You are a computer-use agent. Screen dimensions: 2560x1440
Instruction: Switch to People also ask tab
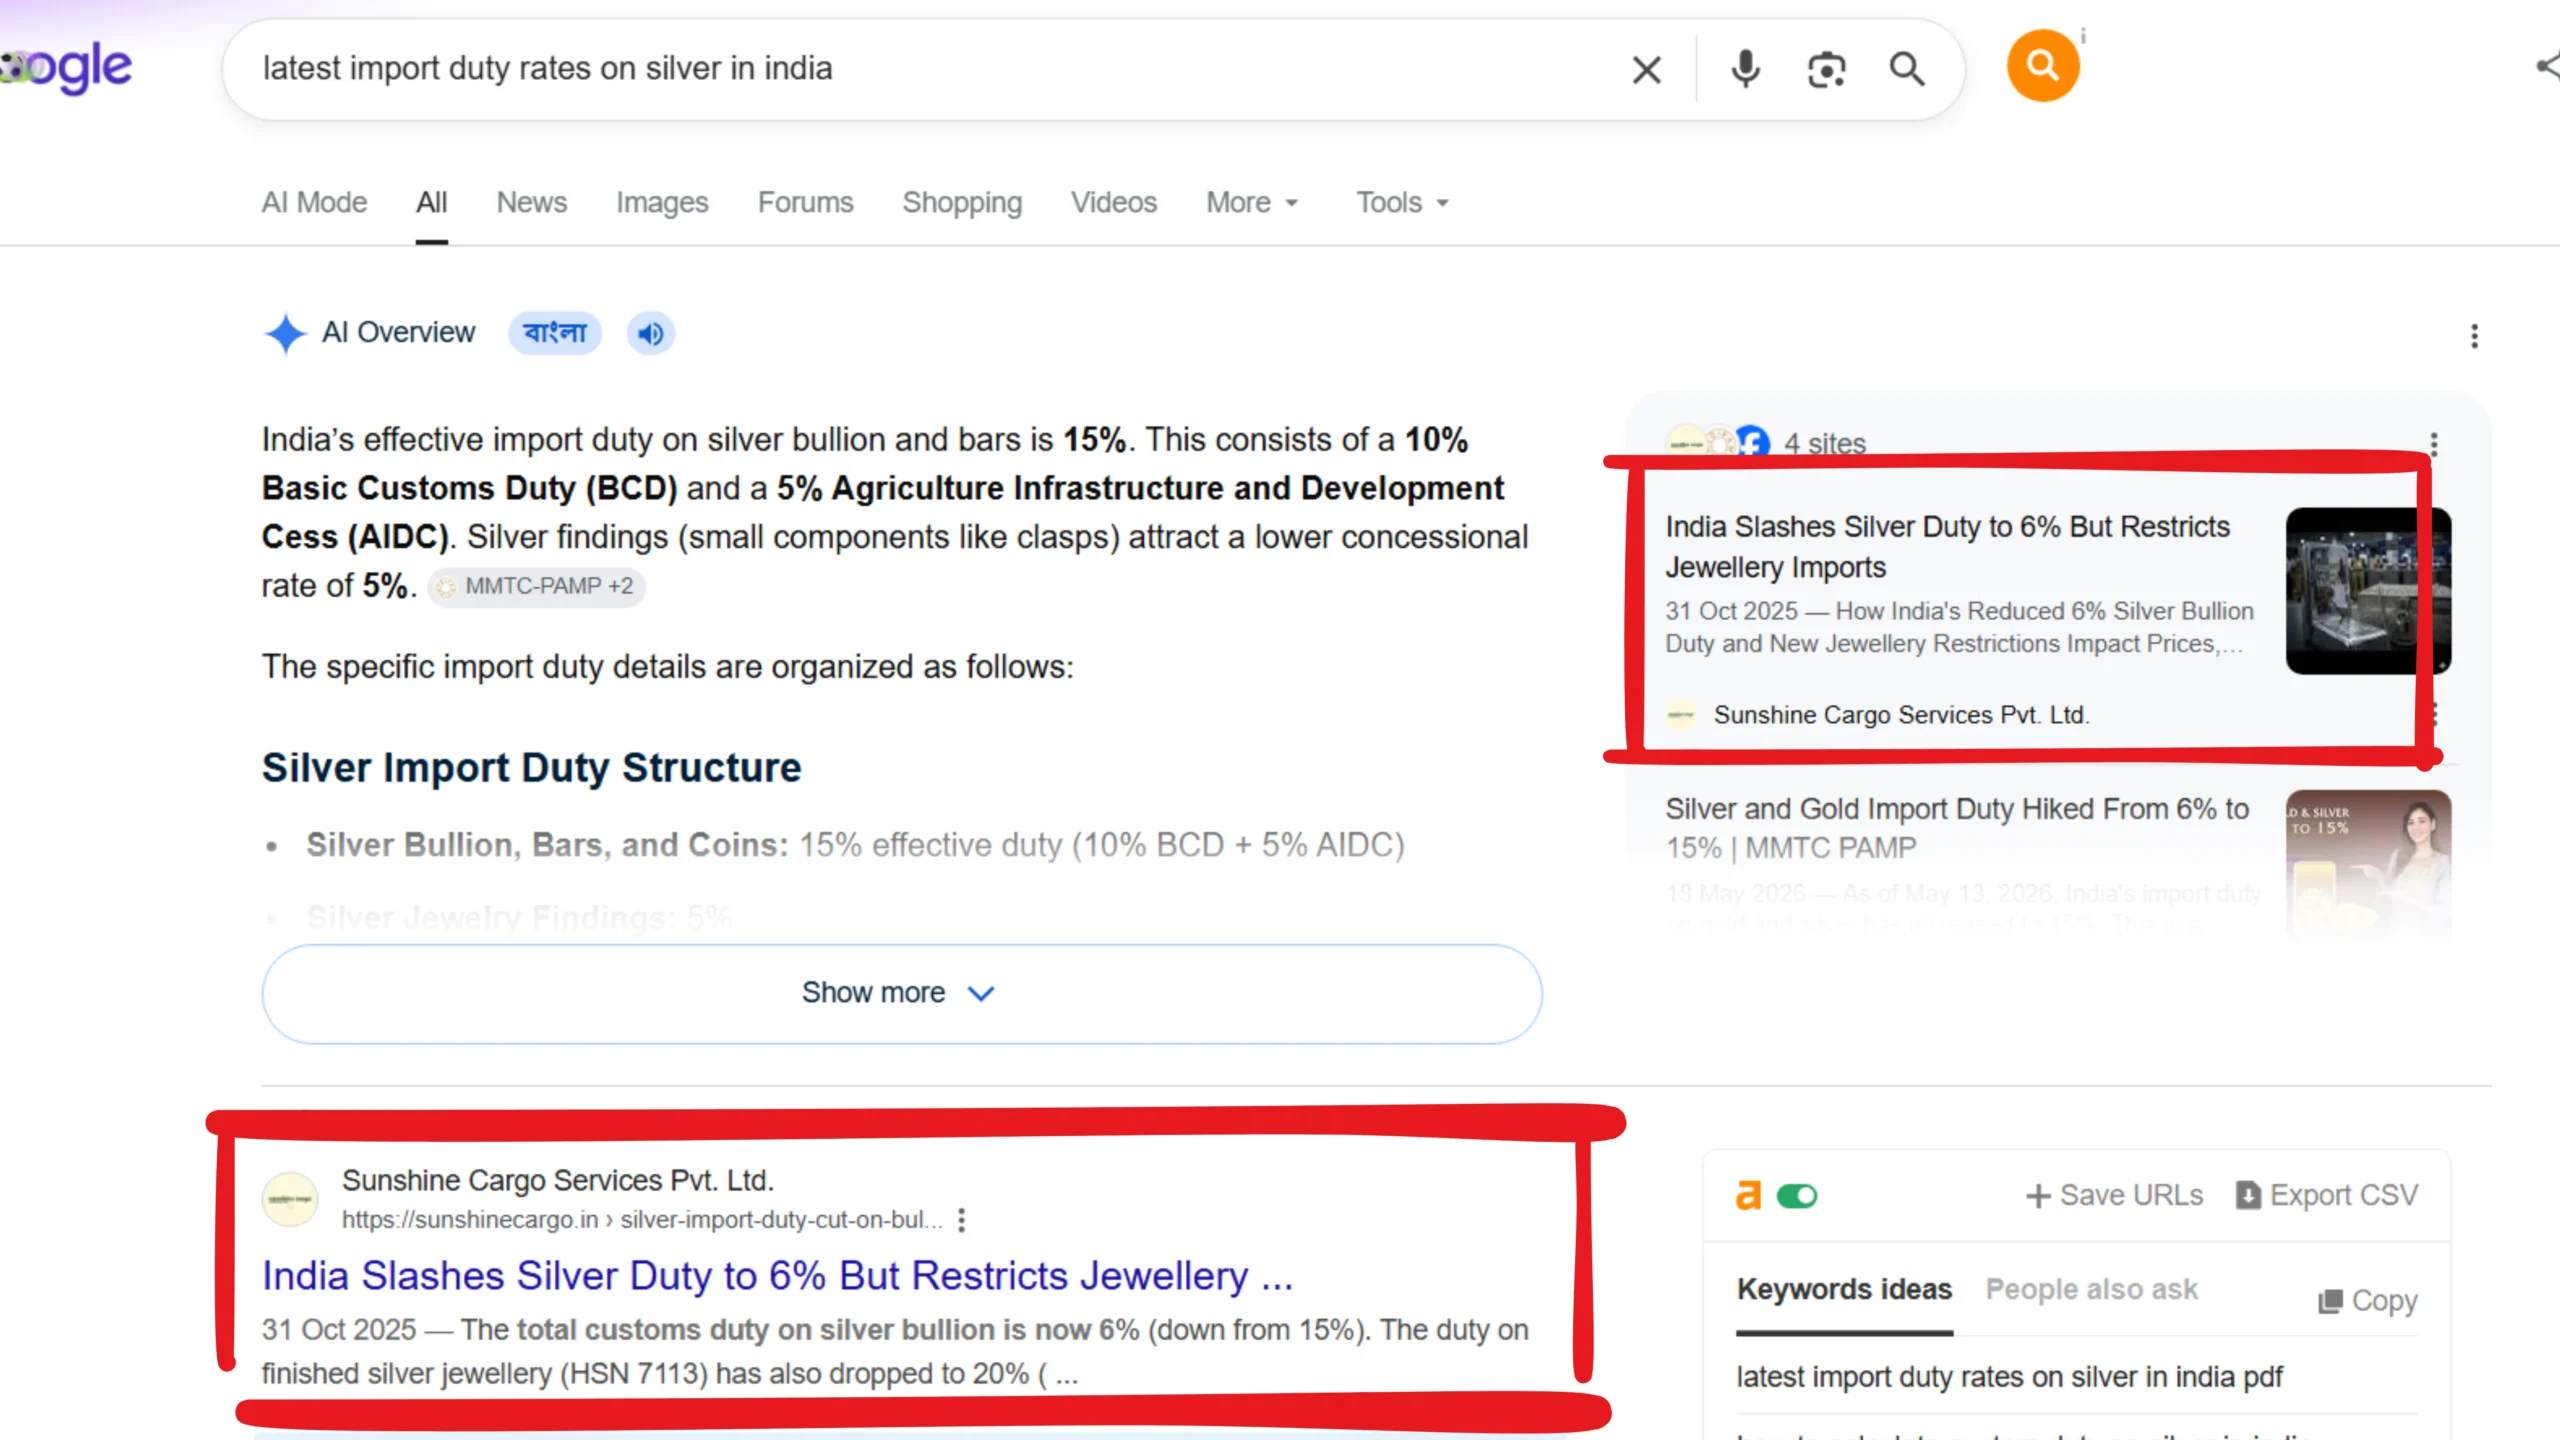(2092, 1290)
